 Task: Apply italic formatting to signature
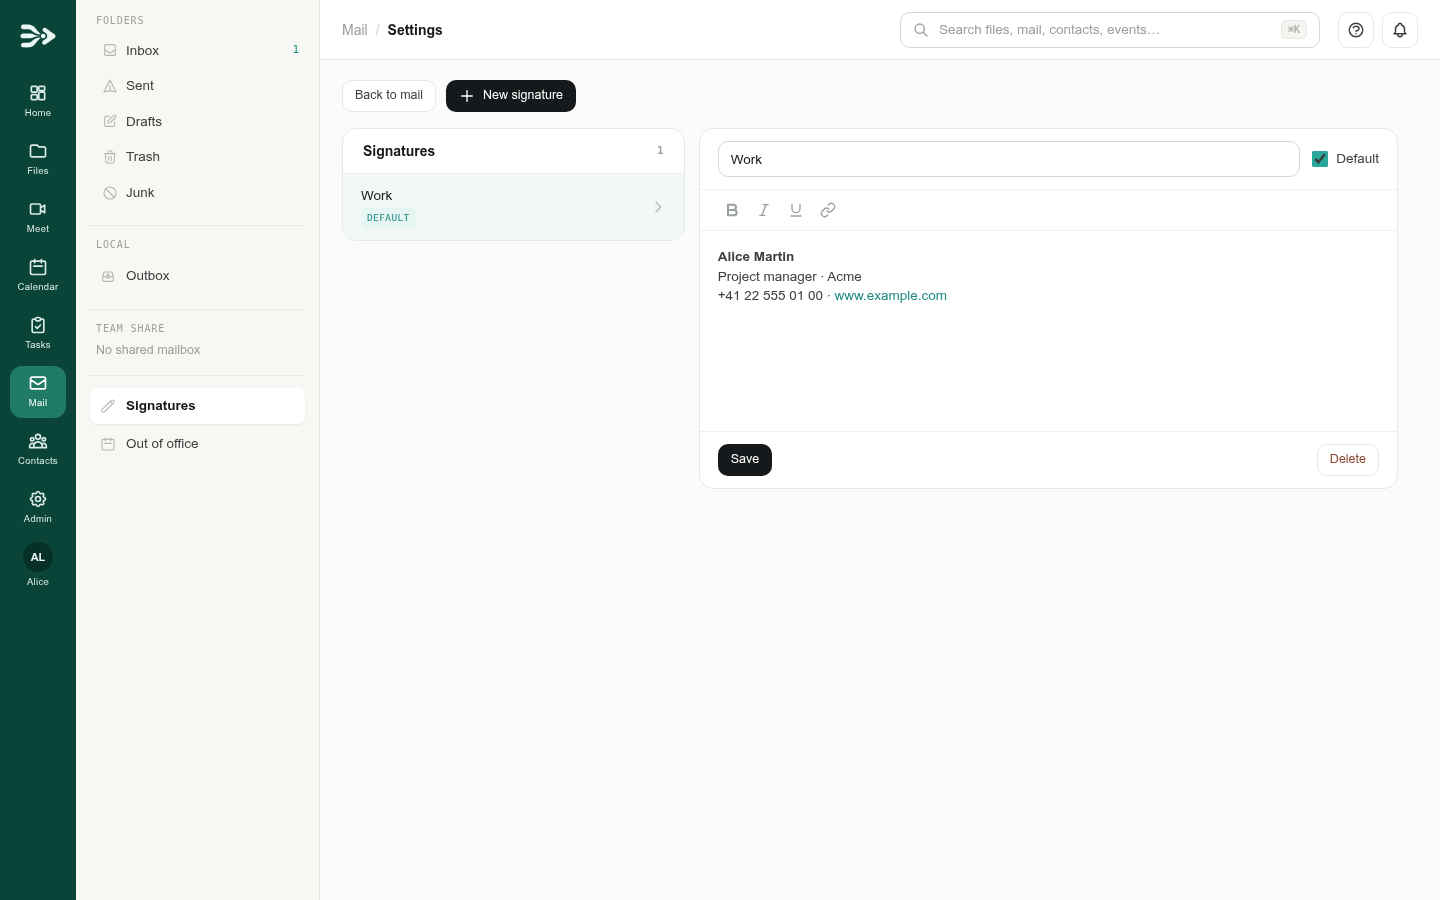click(x=764, y=210)
